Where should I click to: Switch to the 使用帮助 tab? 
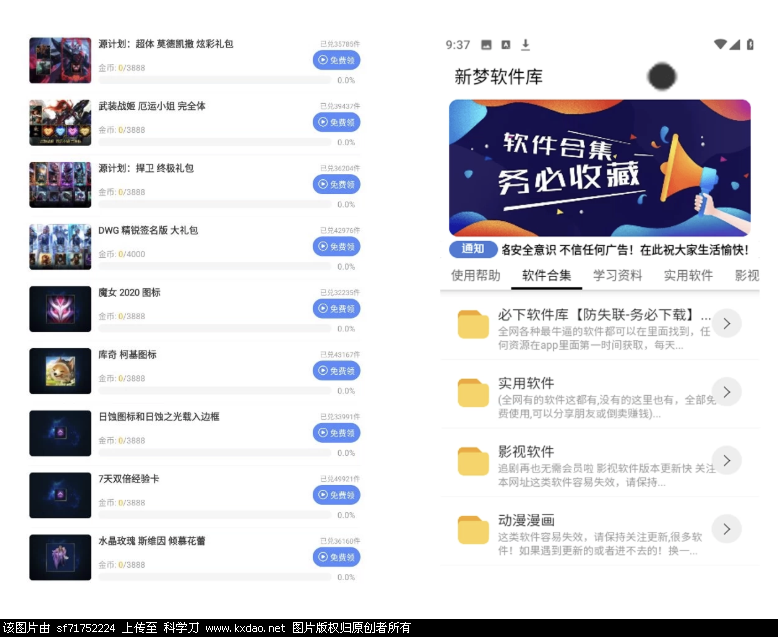click(475, 276)
